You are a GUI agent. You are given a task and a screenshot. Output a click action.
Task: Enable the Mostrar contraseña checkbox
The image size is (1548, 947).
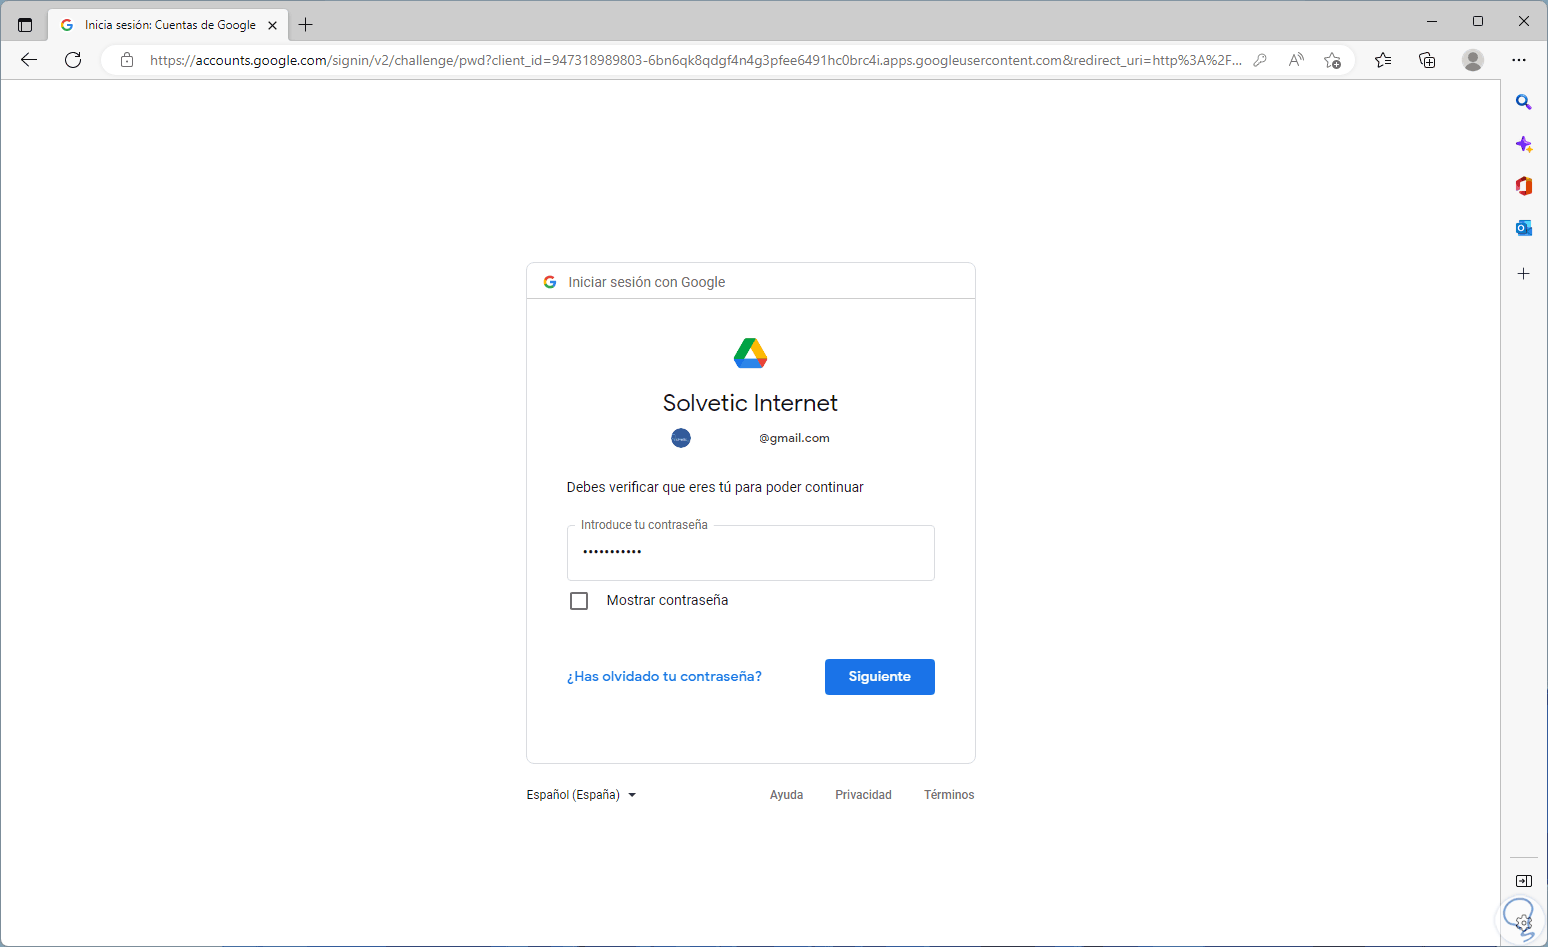(x=579, y=601)
